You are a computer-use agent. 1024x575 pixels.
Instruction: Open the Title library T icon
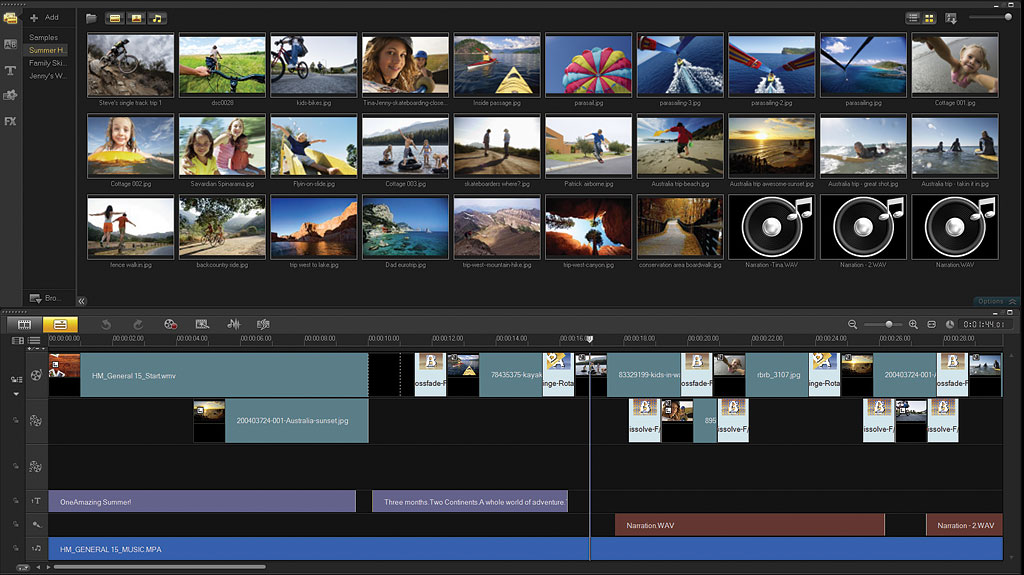[10, 70]
